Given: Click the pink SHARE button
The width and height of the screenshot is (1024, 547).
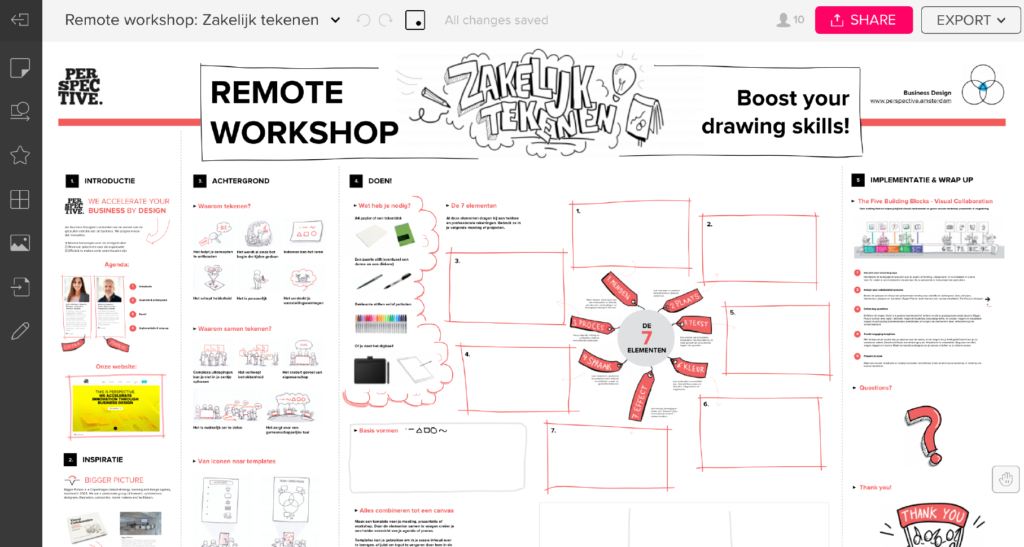Looking at the screenshot, I should 863,20.
